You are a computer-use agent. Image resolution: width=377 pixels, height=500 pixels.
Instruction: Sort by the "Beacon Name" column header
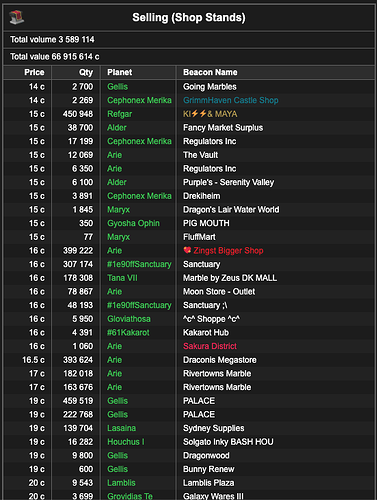tap(210, 72)
